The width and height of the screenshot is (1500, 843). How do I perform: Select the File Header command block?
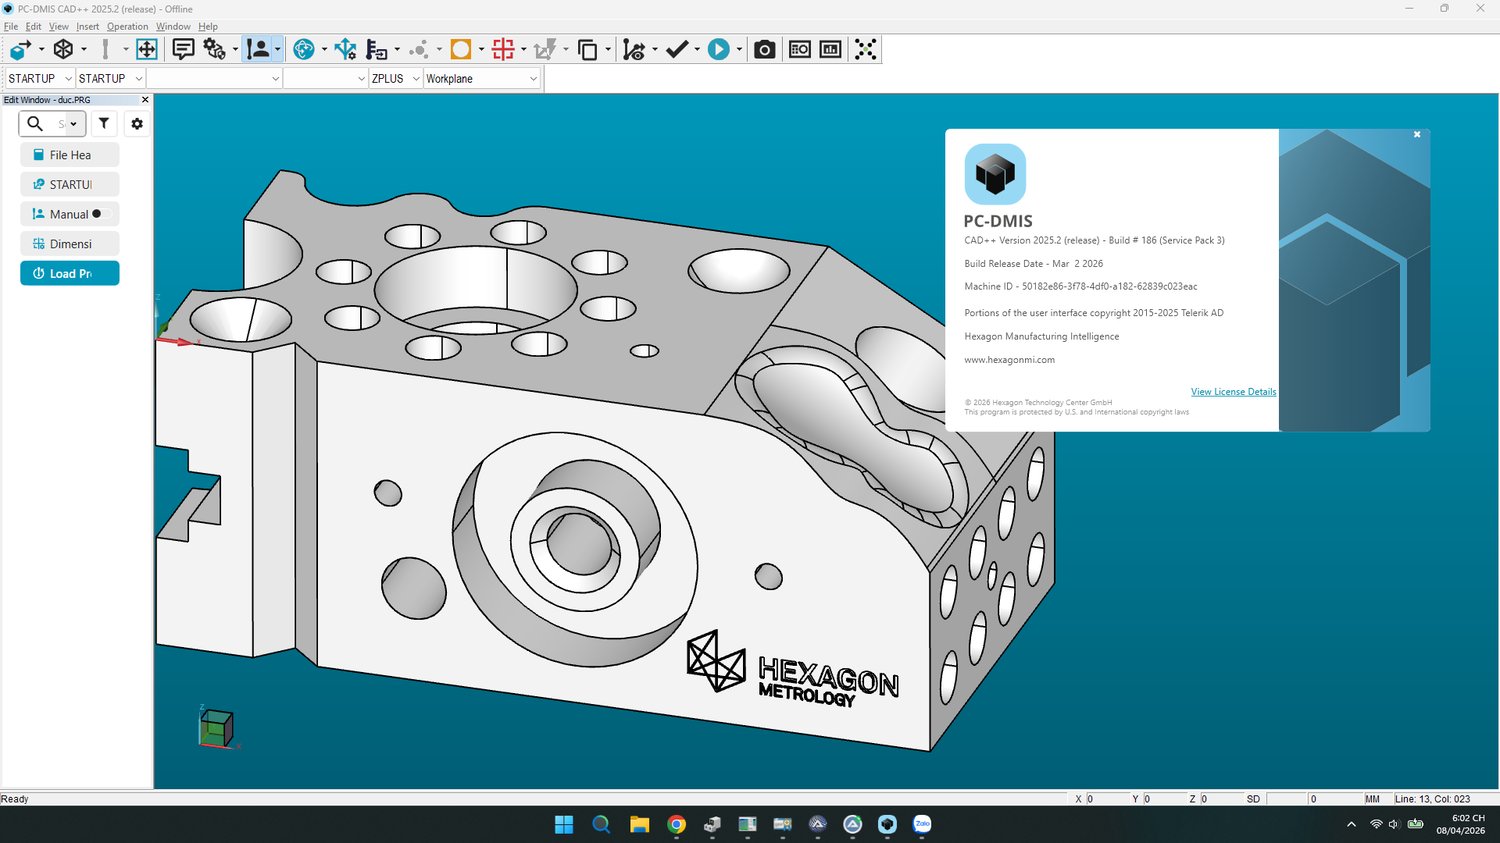tap(70, 155)
